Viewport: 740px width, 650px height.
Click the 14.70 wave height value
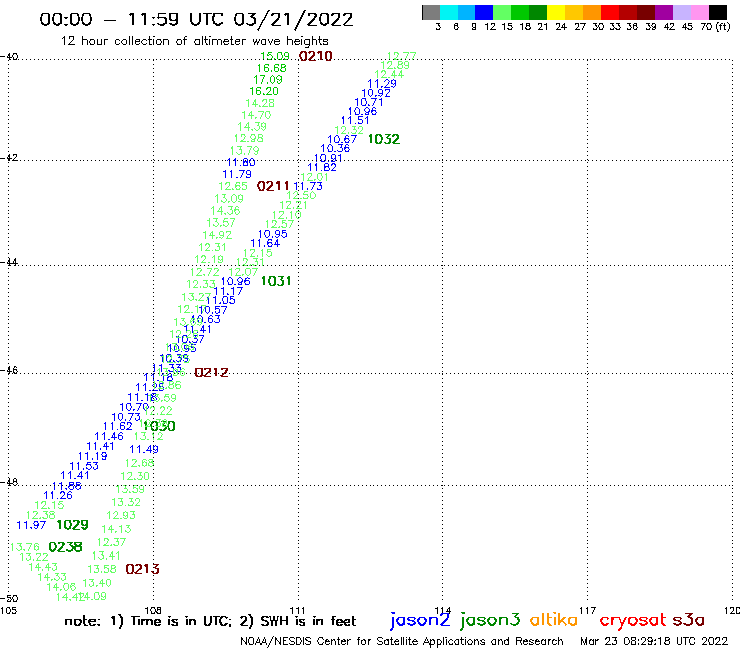click(x=256, y=115)
